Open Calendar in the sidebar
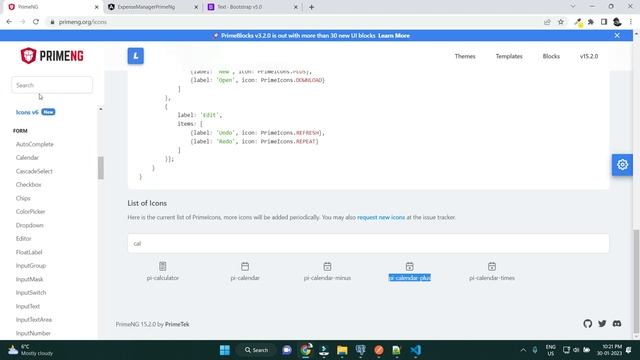 tap(27, 158)
